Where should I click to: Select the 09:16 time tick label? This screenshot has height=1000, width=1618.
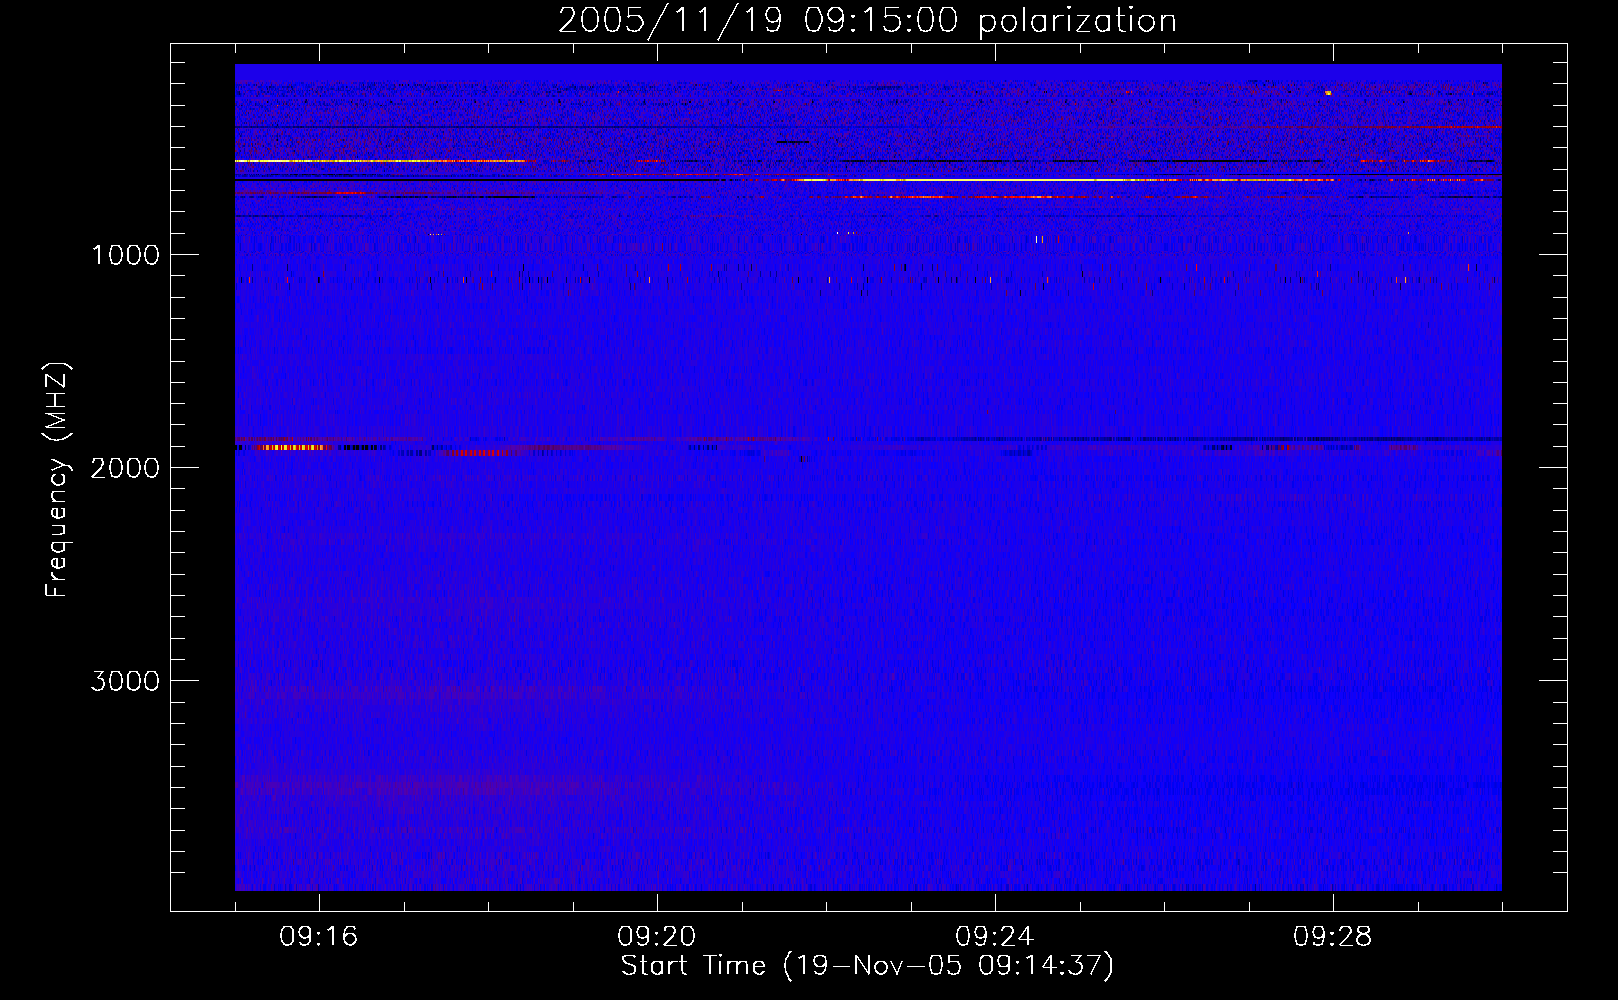[319, 937]
